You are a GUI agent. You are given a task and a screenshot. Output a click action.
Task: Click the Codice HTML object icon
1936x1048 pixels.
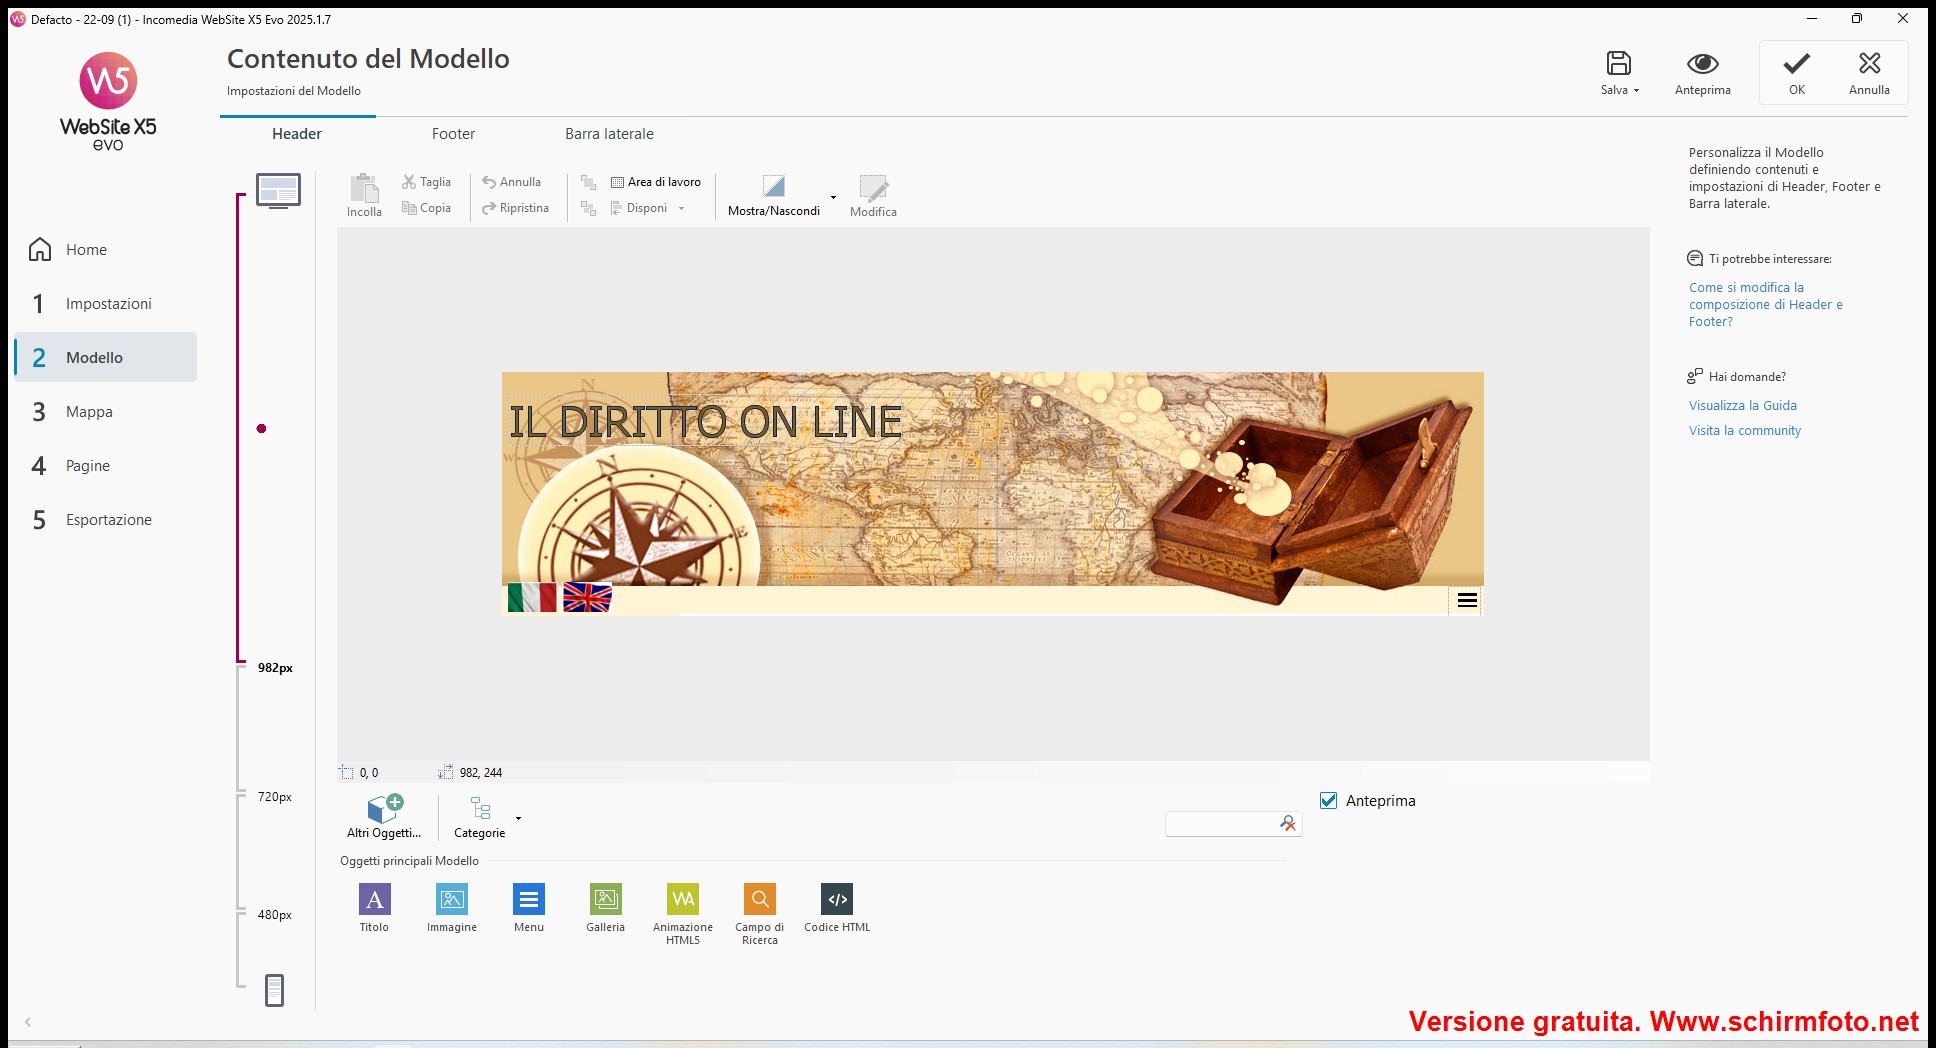(x=837, y=900)
